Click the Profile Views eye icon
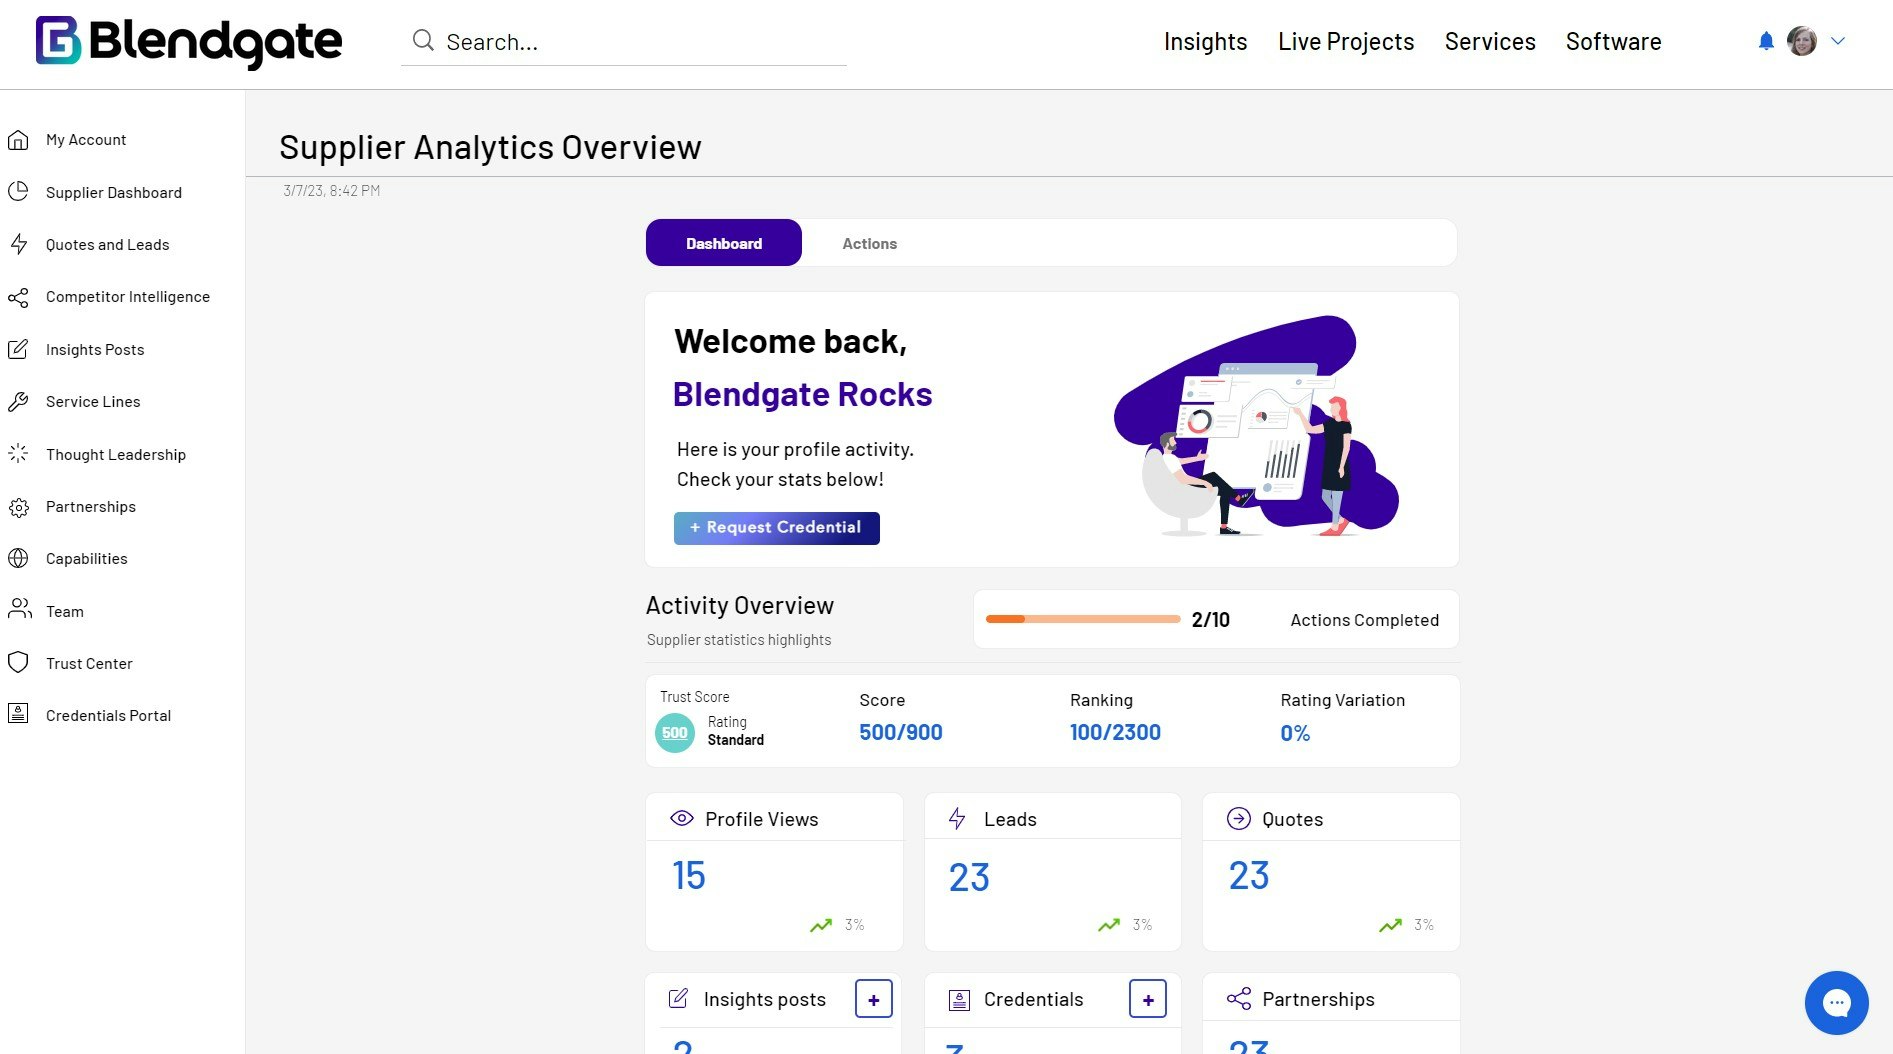The width and height of the screenshot is (1893, 1054). click(x=681, y=818)
